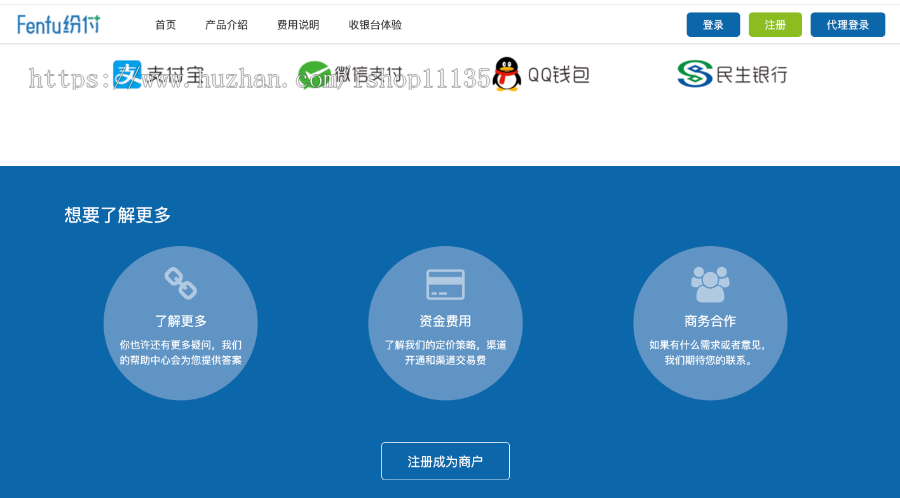
Task: Click the people group icon
Action: 710,284
